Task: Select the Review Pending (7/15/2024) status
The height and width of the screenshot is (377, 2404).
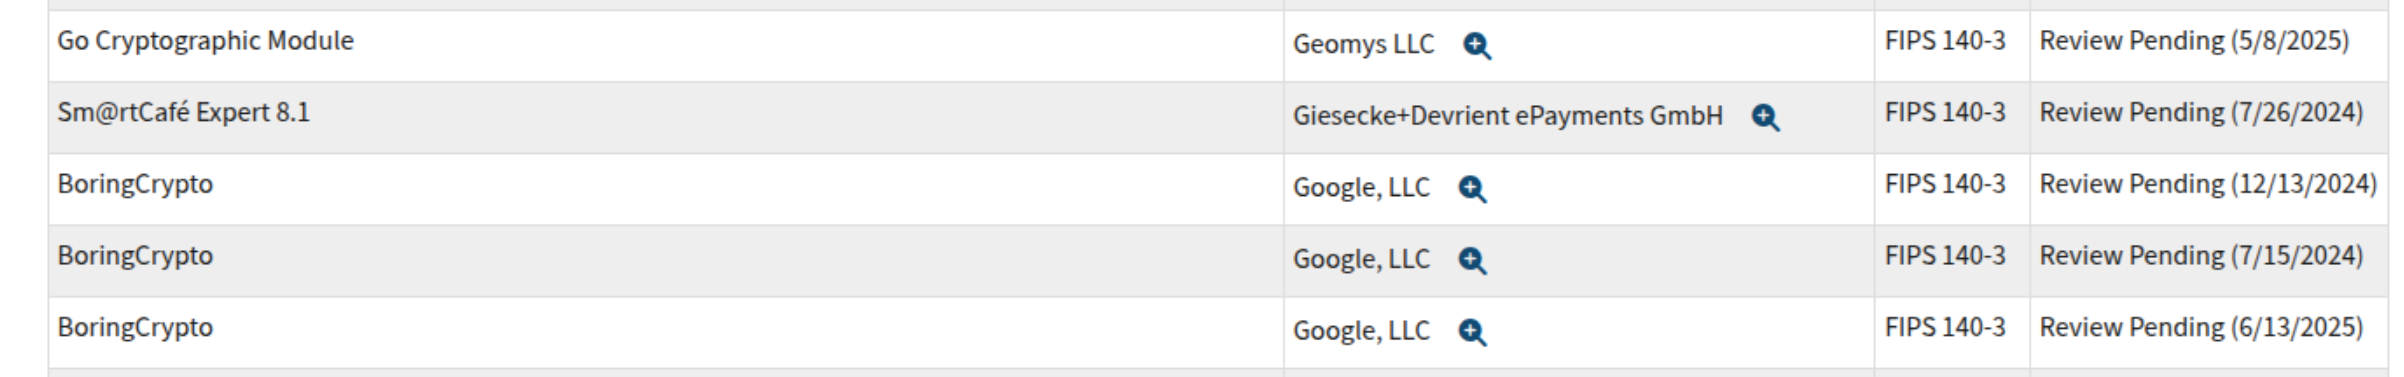Action: click(x=2201, y=256)
